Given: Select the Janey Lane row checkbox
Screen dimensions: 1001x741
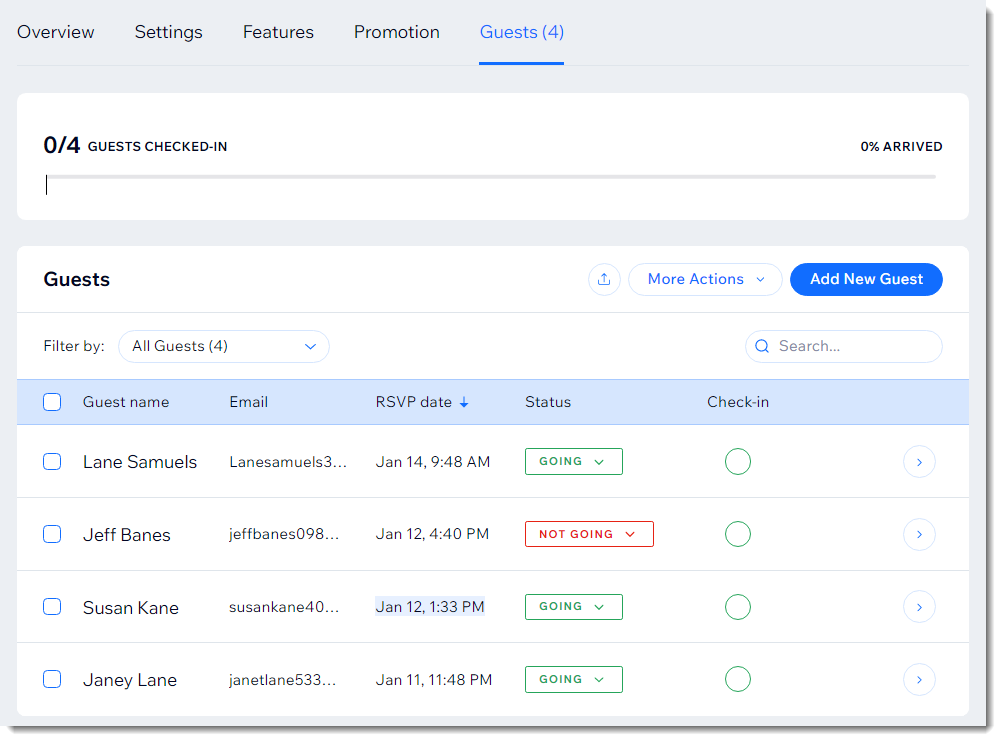Looking at the screenshot, I should tap(52, 679).
